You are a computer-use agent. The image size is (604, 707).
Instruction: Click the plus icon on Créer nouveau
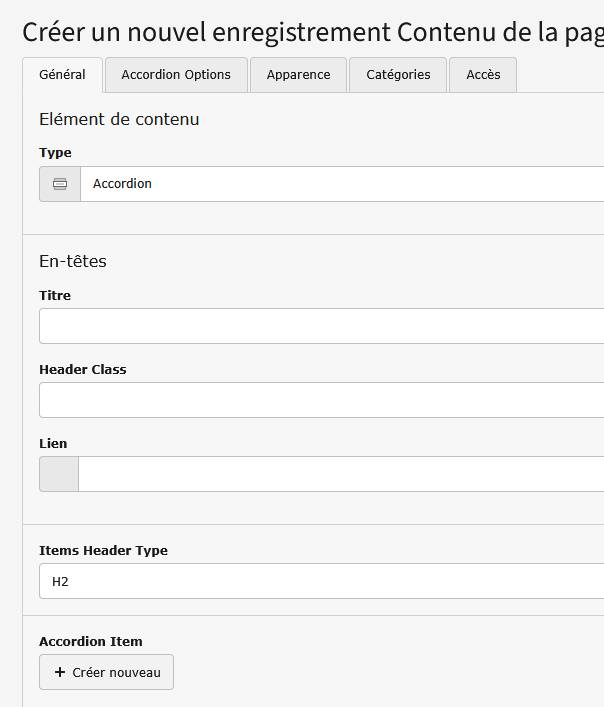60,672
